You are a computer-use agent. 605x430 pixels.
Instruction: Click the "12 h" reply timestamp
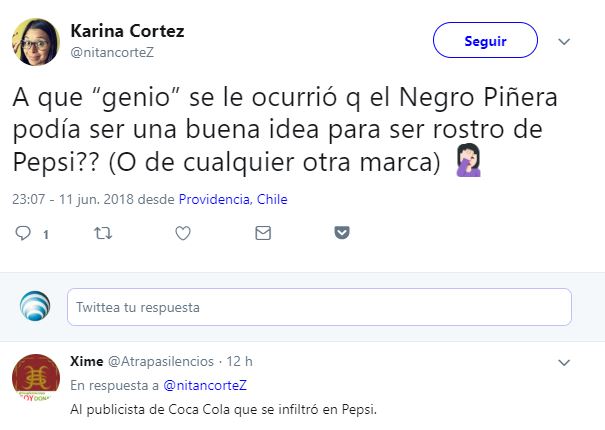click(x=240, y=361)
